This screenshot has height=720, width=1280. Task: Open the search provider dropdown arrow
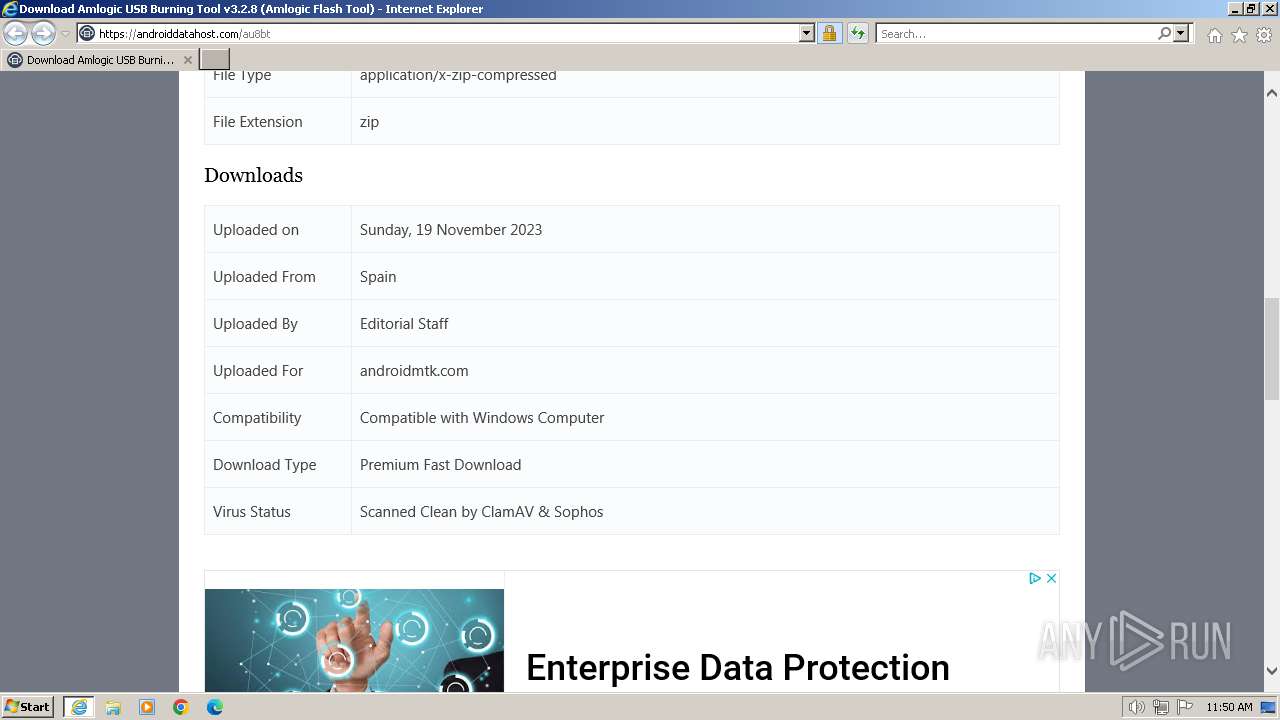click(1181, 33)
